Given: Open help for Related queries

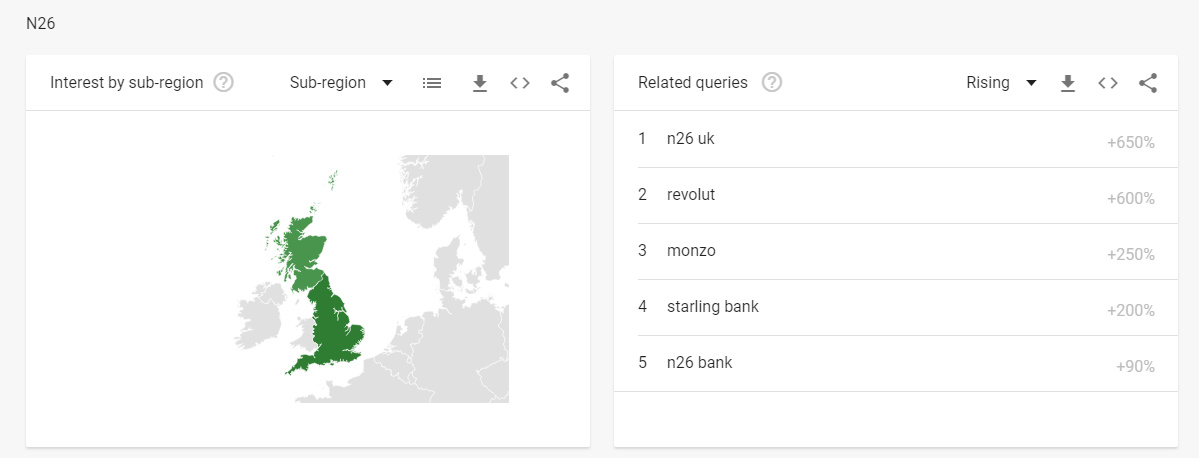Looking at the screenshot, I should 772,83.
